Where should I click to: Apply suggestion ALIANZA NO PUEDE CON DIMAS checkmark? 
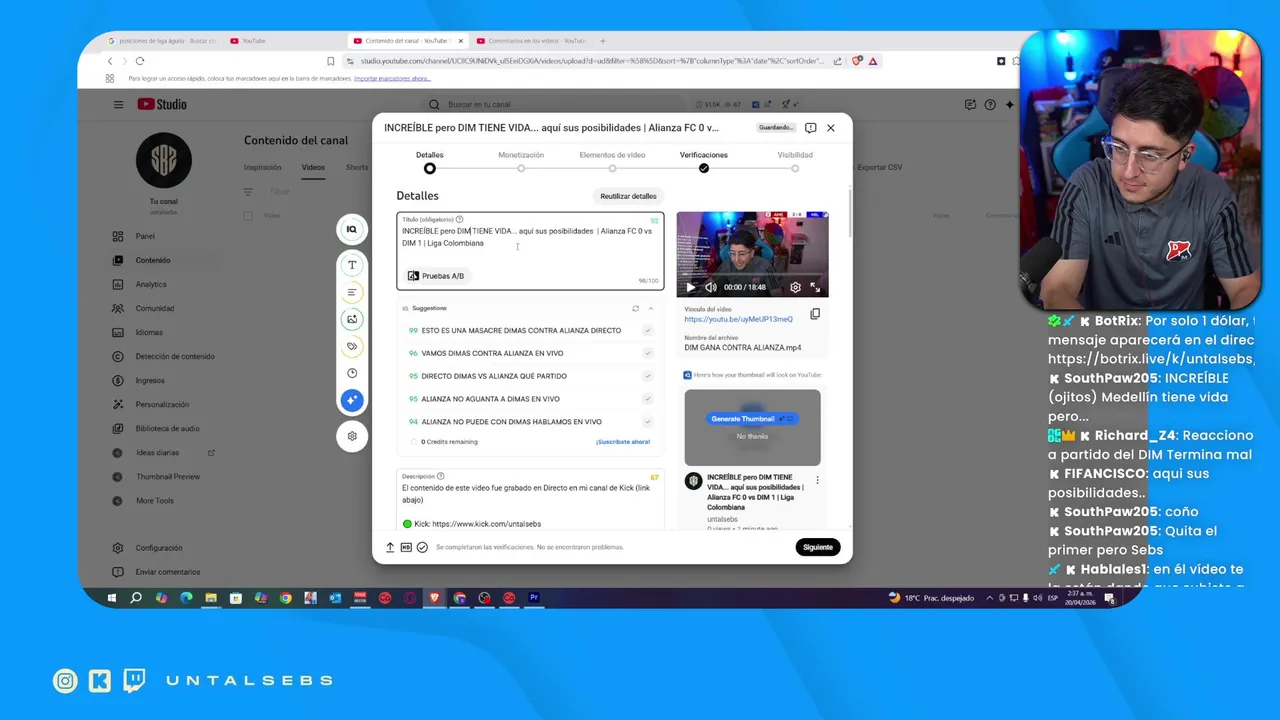(648, 422)
